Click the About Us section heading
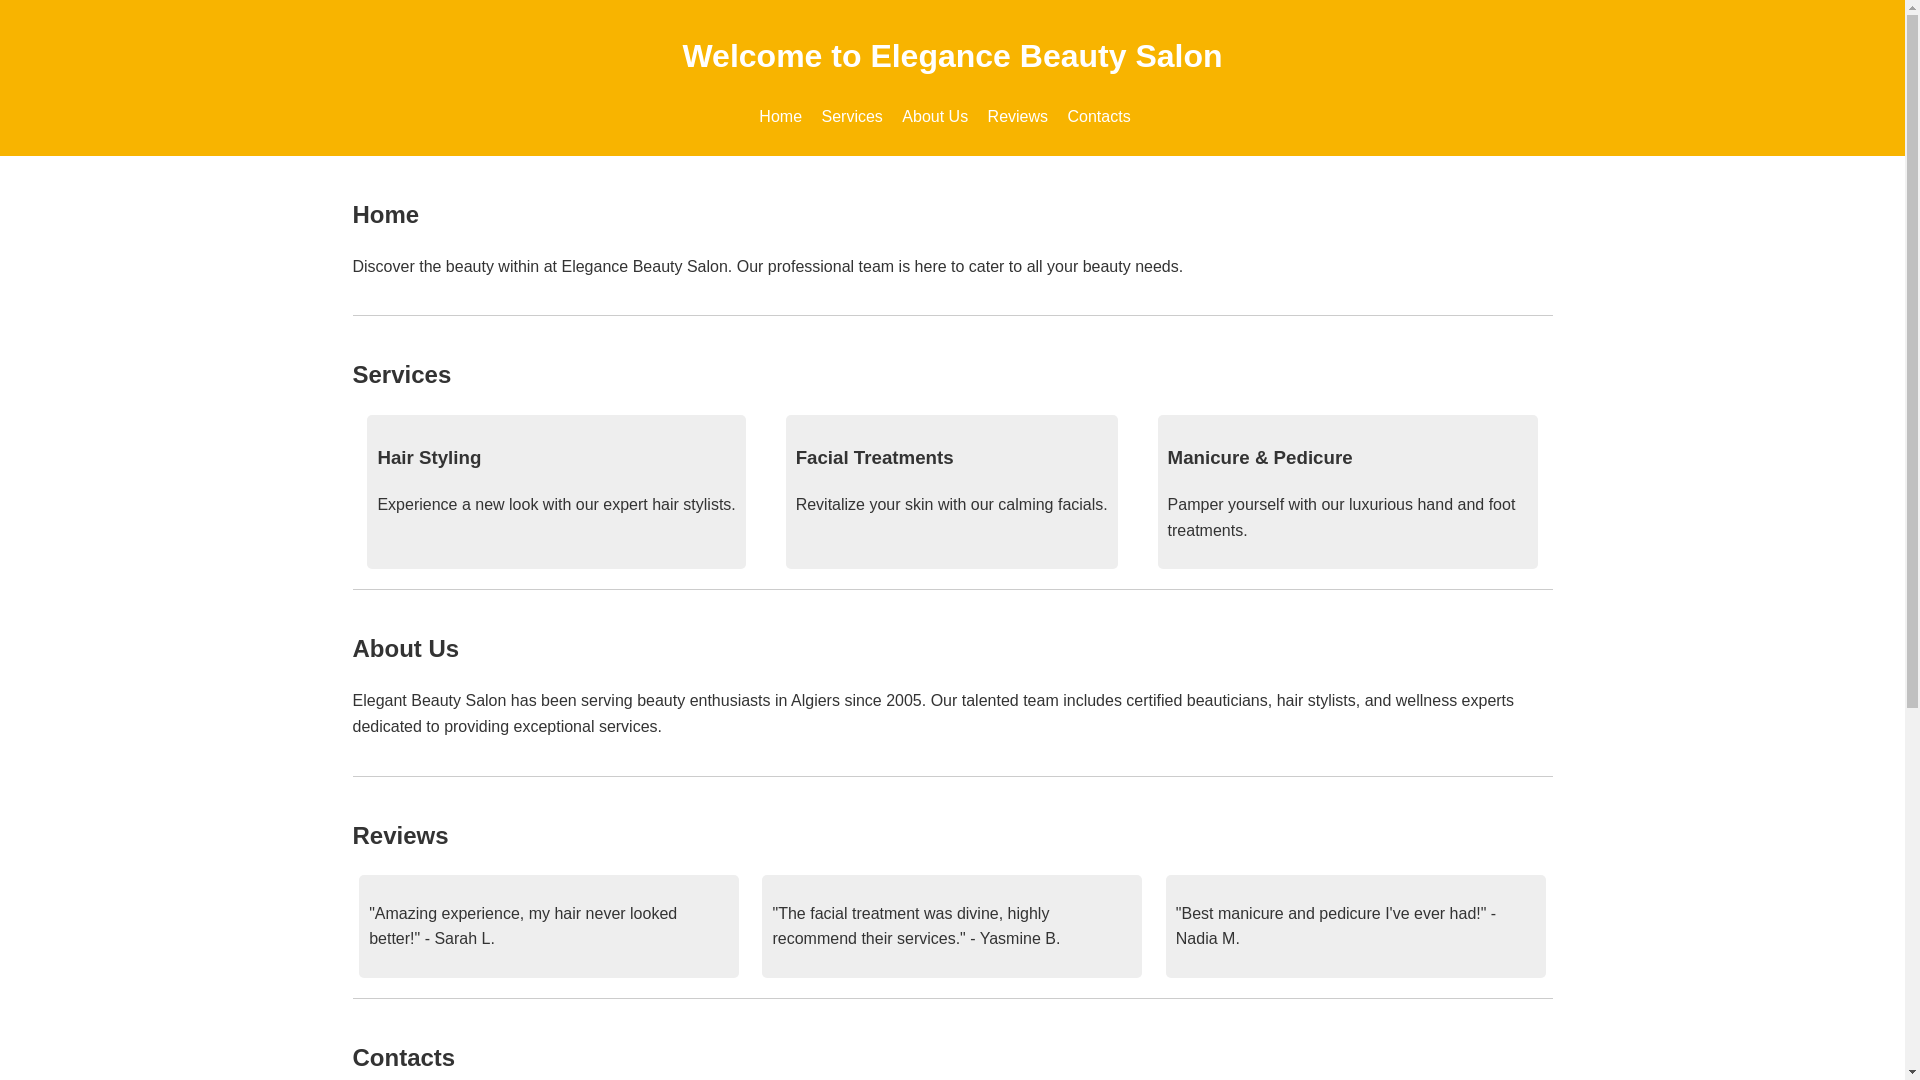1920x1080 pixels. [405, 649]
